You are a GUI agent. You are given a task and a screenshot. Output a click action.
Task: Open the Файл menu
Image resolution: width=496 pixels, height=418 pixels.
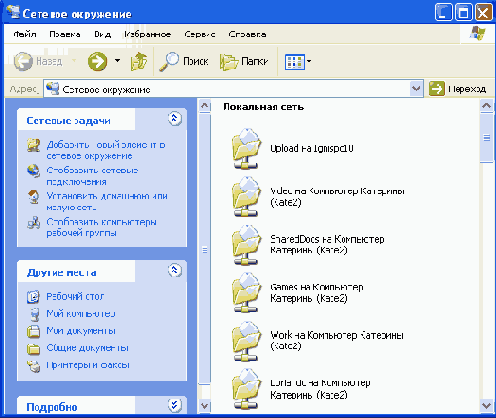click(x=25, y=34)
